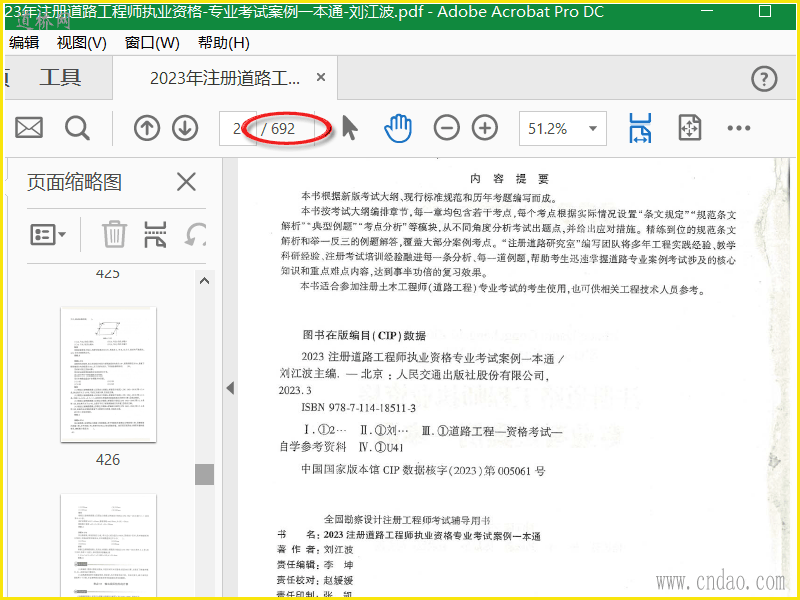Rotate pages counterclockwise icon

coord(195,234)
